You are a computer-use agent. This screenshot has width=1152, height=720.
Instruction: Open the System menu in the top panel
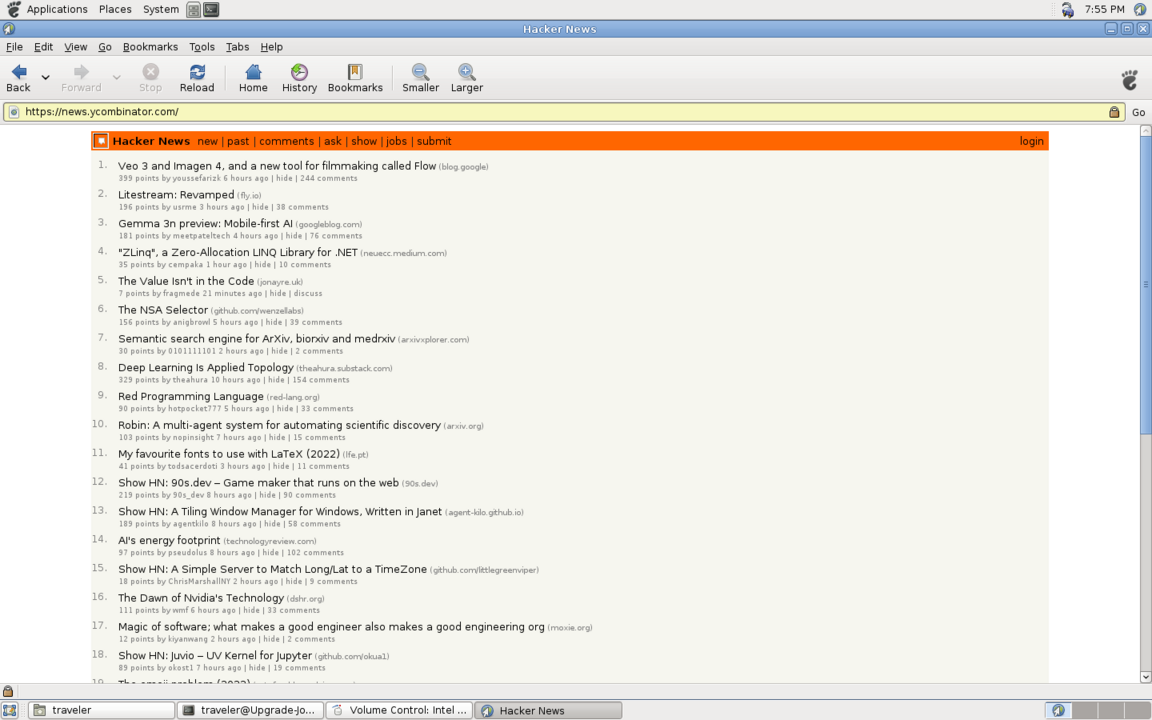pos(160,10)
